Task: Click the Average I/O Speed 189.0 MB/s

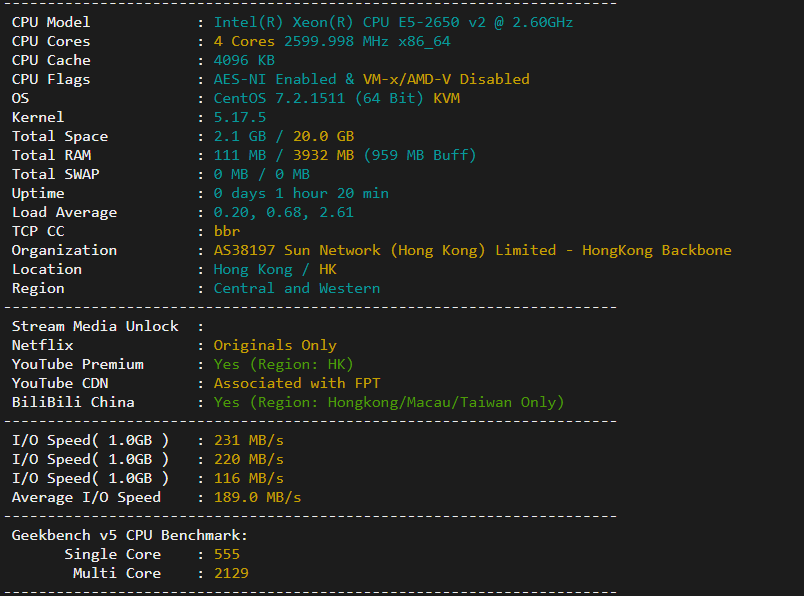Action: [257, 497]
